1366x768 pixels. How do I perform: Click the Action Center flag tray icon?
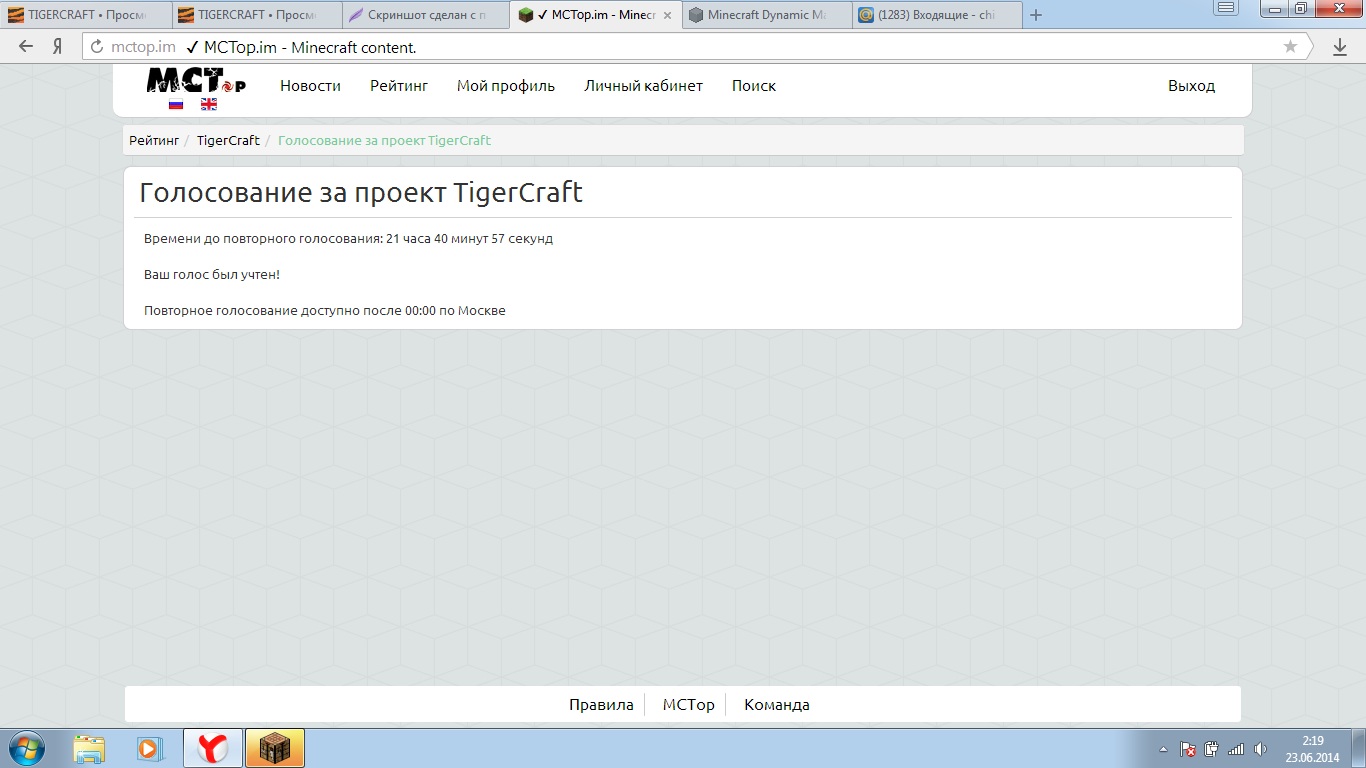(x=1188, y=749)
